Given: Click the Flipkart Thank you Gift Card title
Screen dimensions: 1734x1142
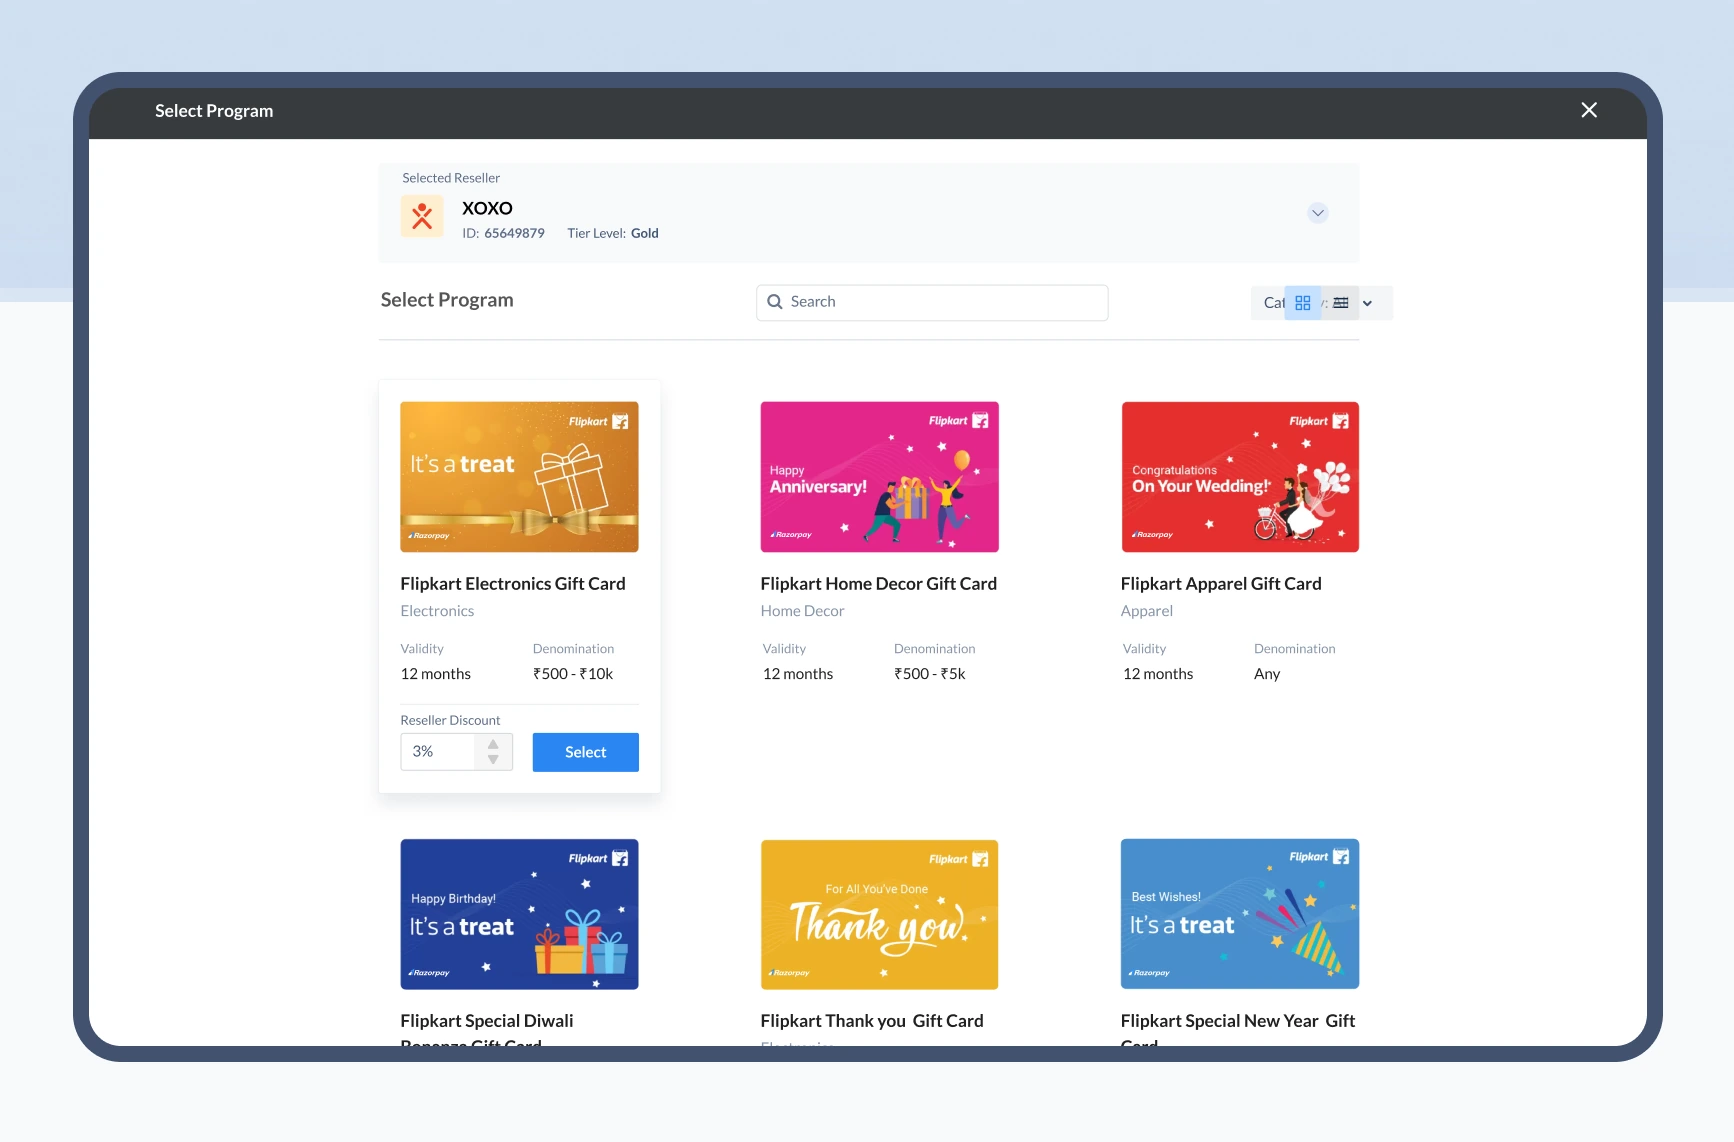Looking at the screenshot, I should (872, 1021).
